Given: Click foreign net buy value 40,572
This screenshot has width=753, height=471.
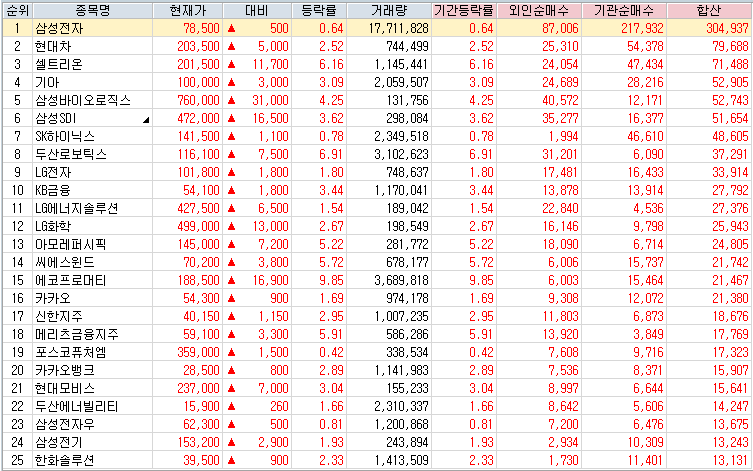Looking at the screenshot, I should pyautogui.click(x=560, y=100).
